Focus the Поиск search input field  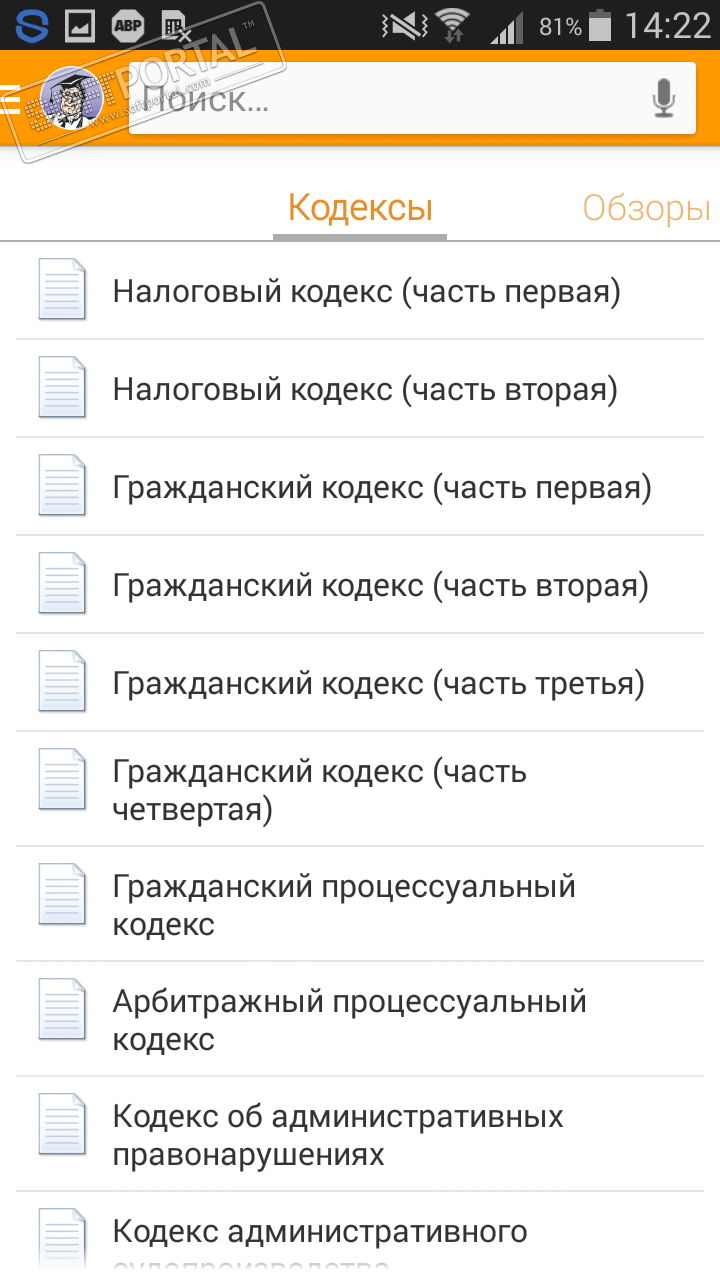point(390,99)
